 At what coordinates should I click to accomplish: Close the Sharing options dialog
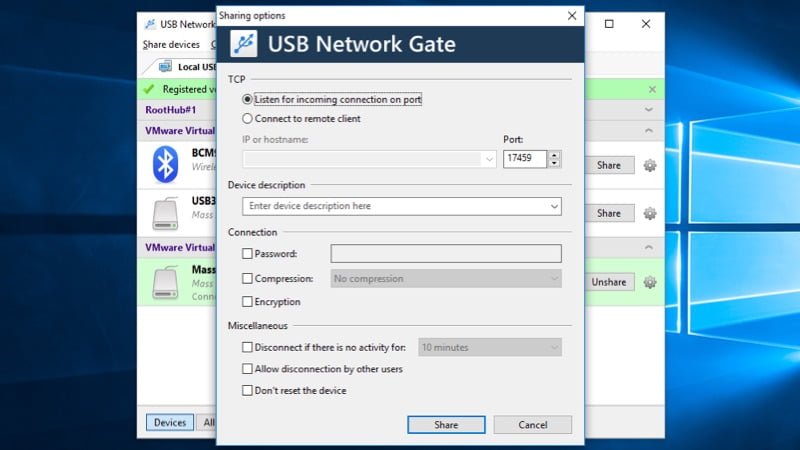click(572, 16)
